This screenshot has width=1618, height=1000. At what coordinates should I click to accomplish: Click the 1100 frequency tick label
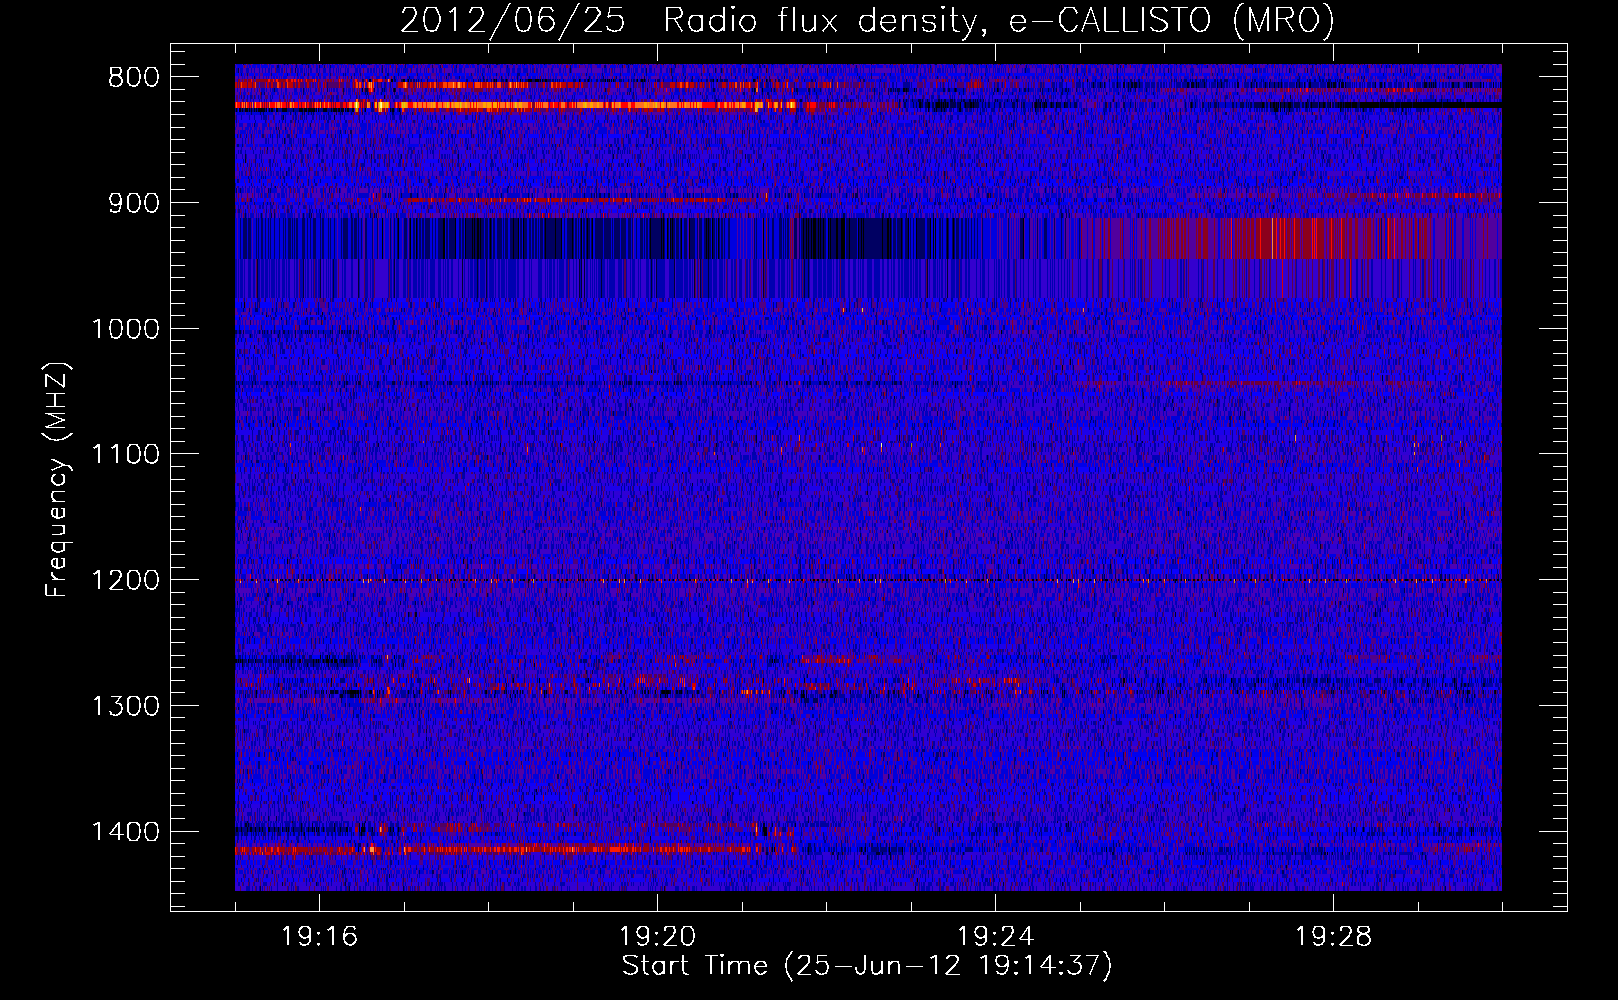[x=125, y=454]
